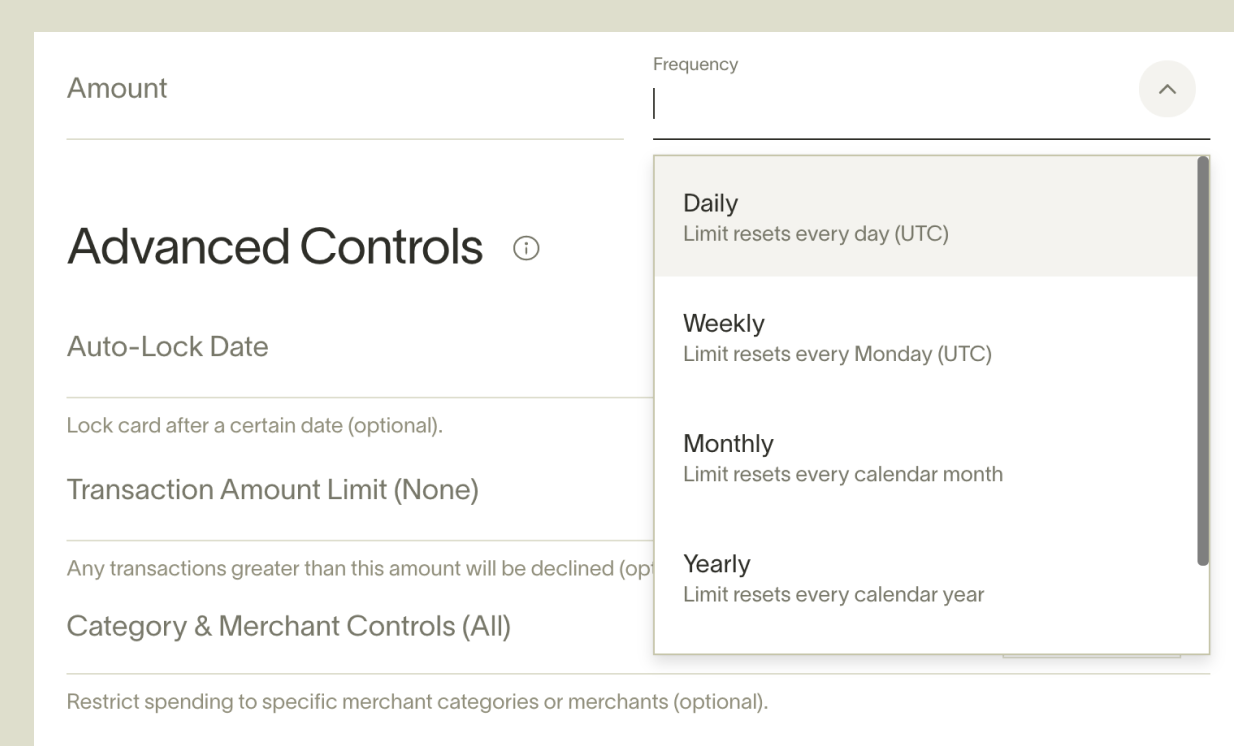Click the small Frequency field label

pos(695,65)
